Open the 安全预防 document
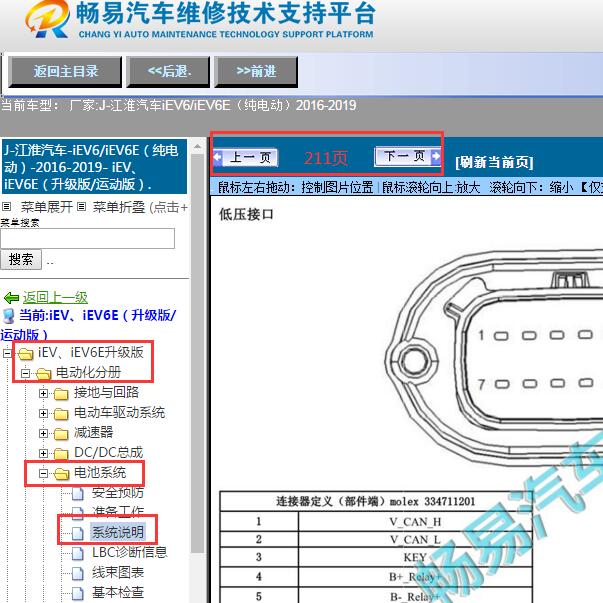The image size is (603, 603). 118,493
